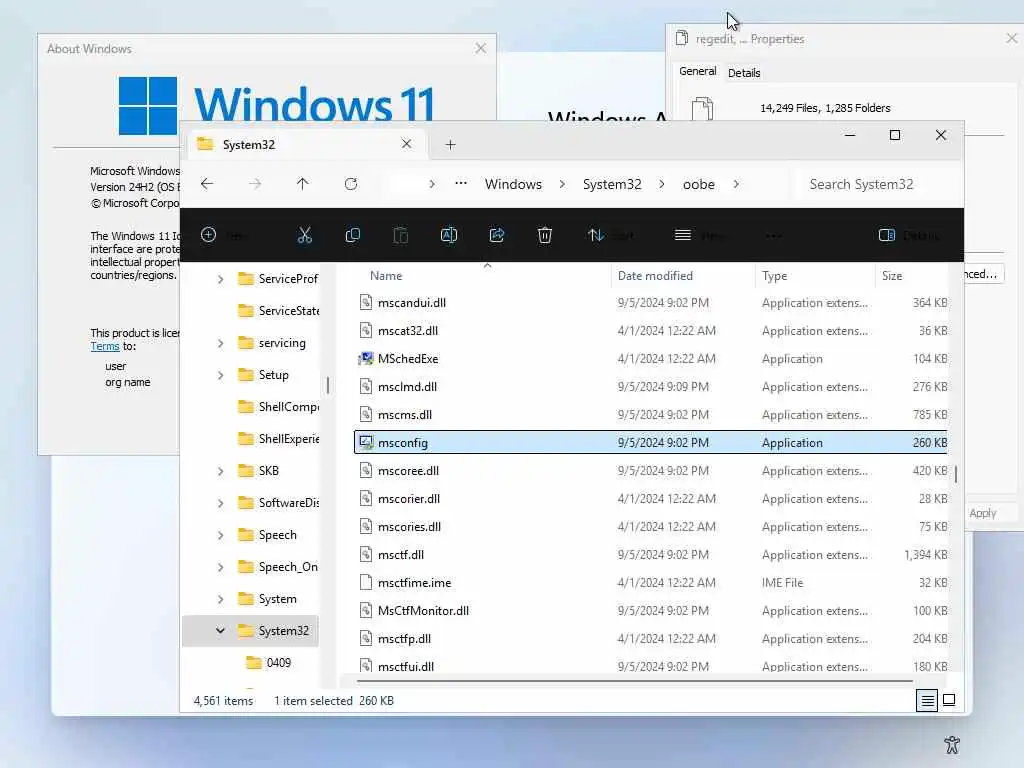Close the System32 tab

coord(406,144)
